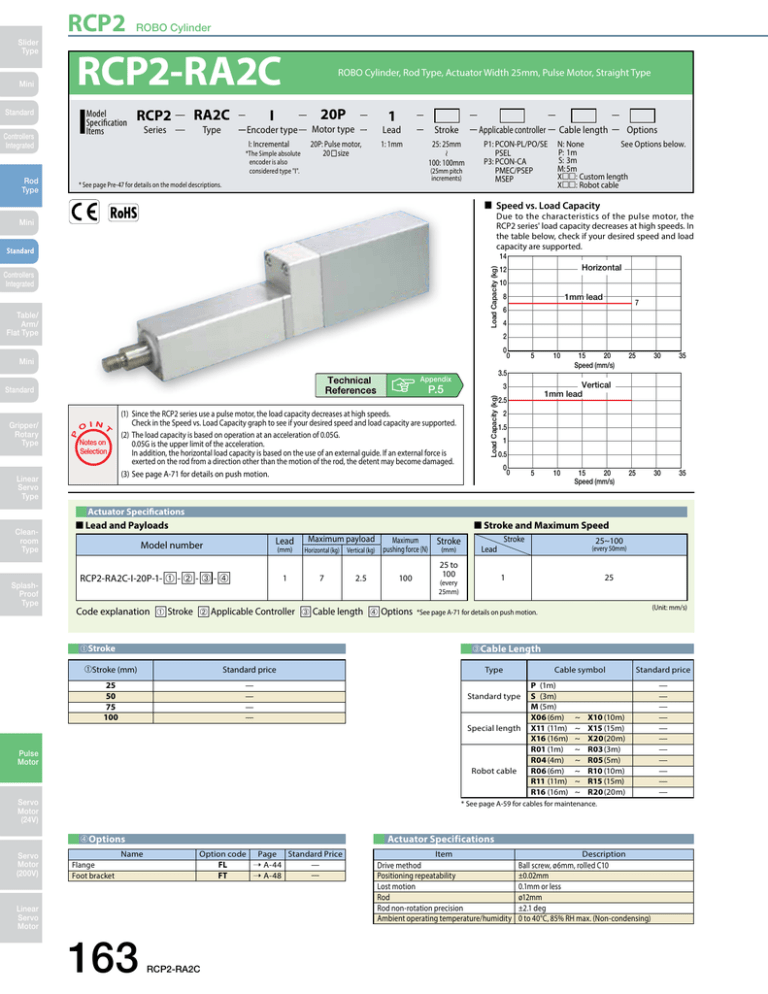
Task: Click the stroke 25 row in Stroke table
Action: 207,686
